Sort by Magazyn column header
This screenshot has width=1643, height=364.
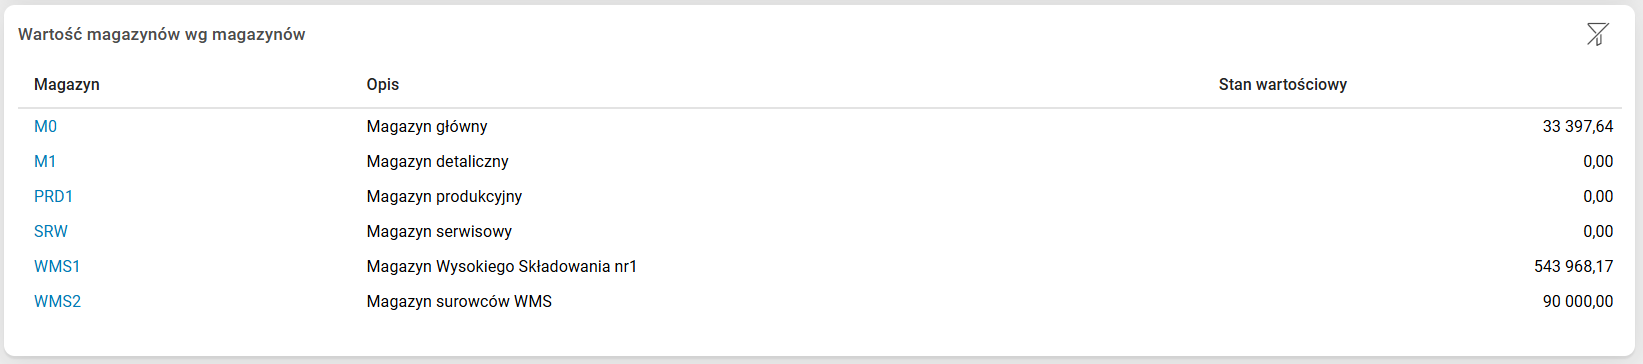tap(67, 84)
